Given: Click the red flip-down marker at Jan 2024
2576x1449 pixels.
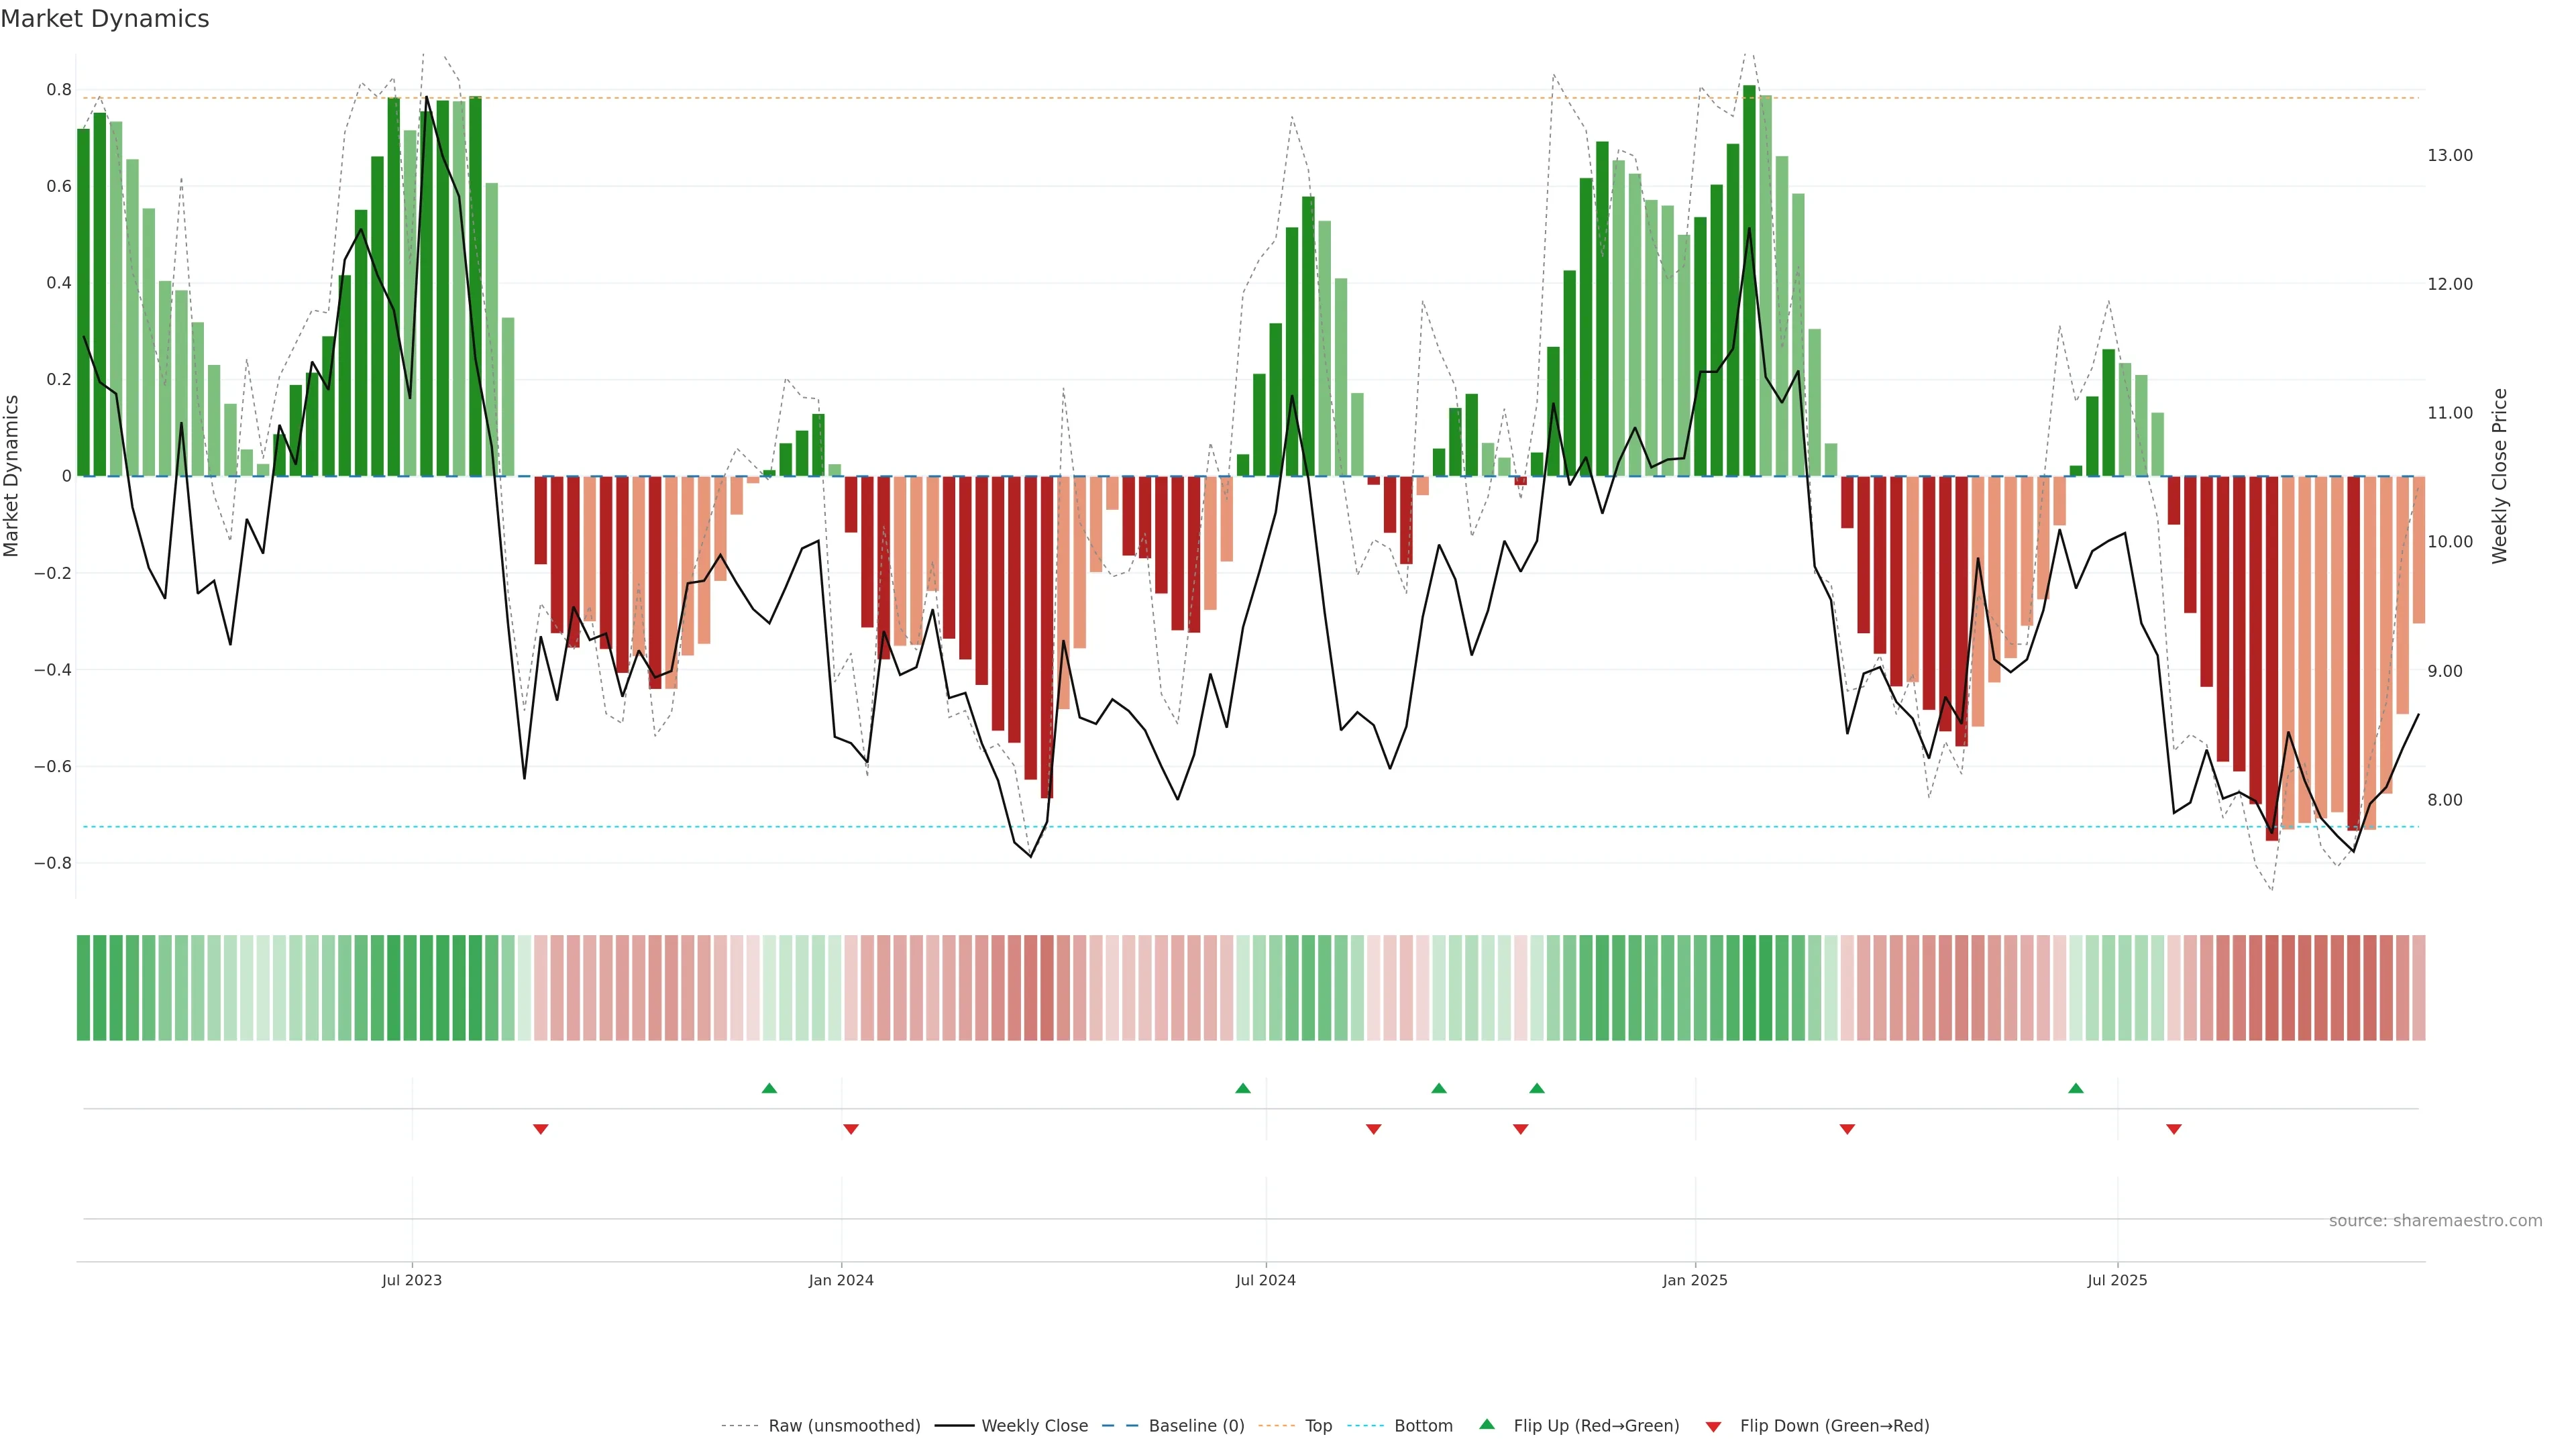Looking at the screenshot, I should [x=851, y=1129].
